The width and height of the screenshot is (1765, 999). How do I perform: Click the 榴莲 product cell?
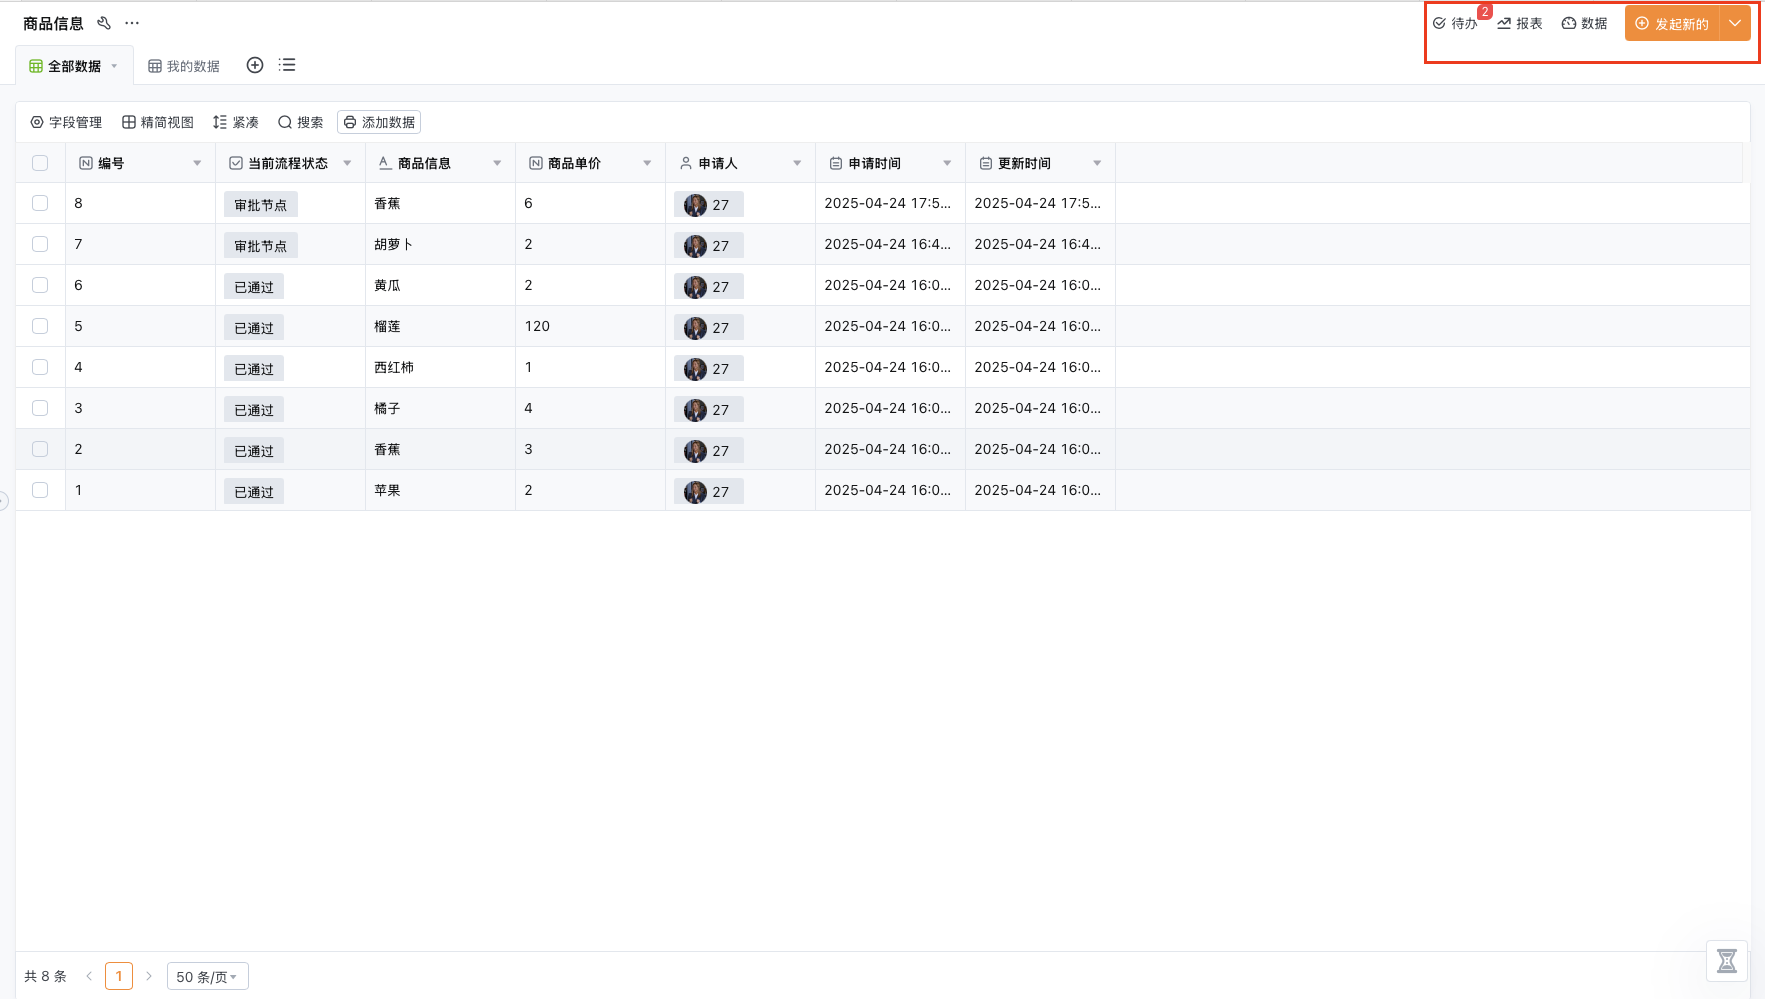tap(440, 326)
